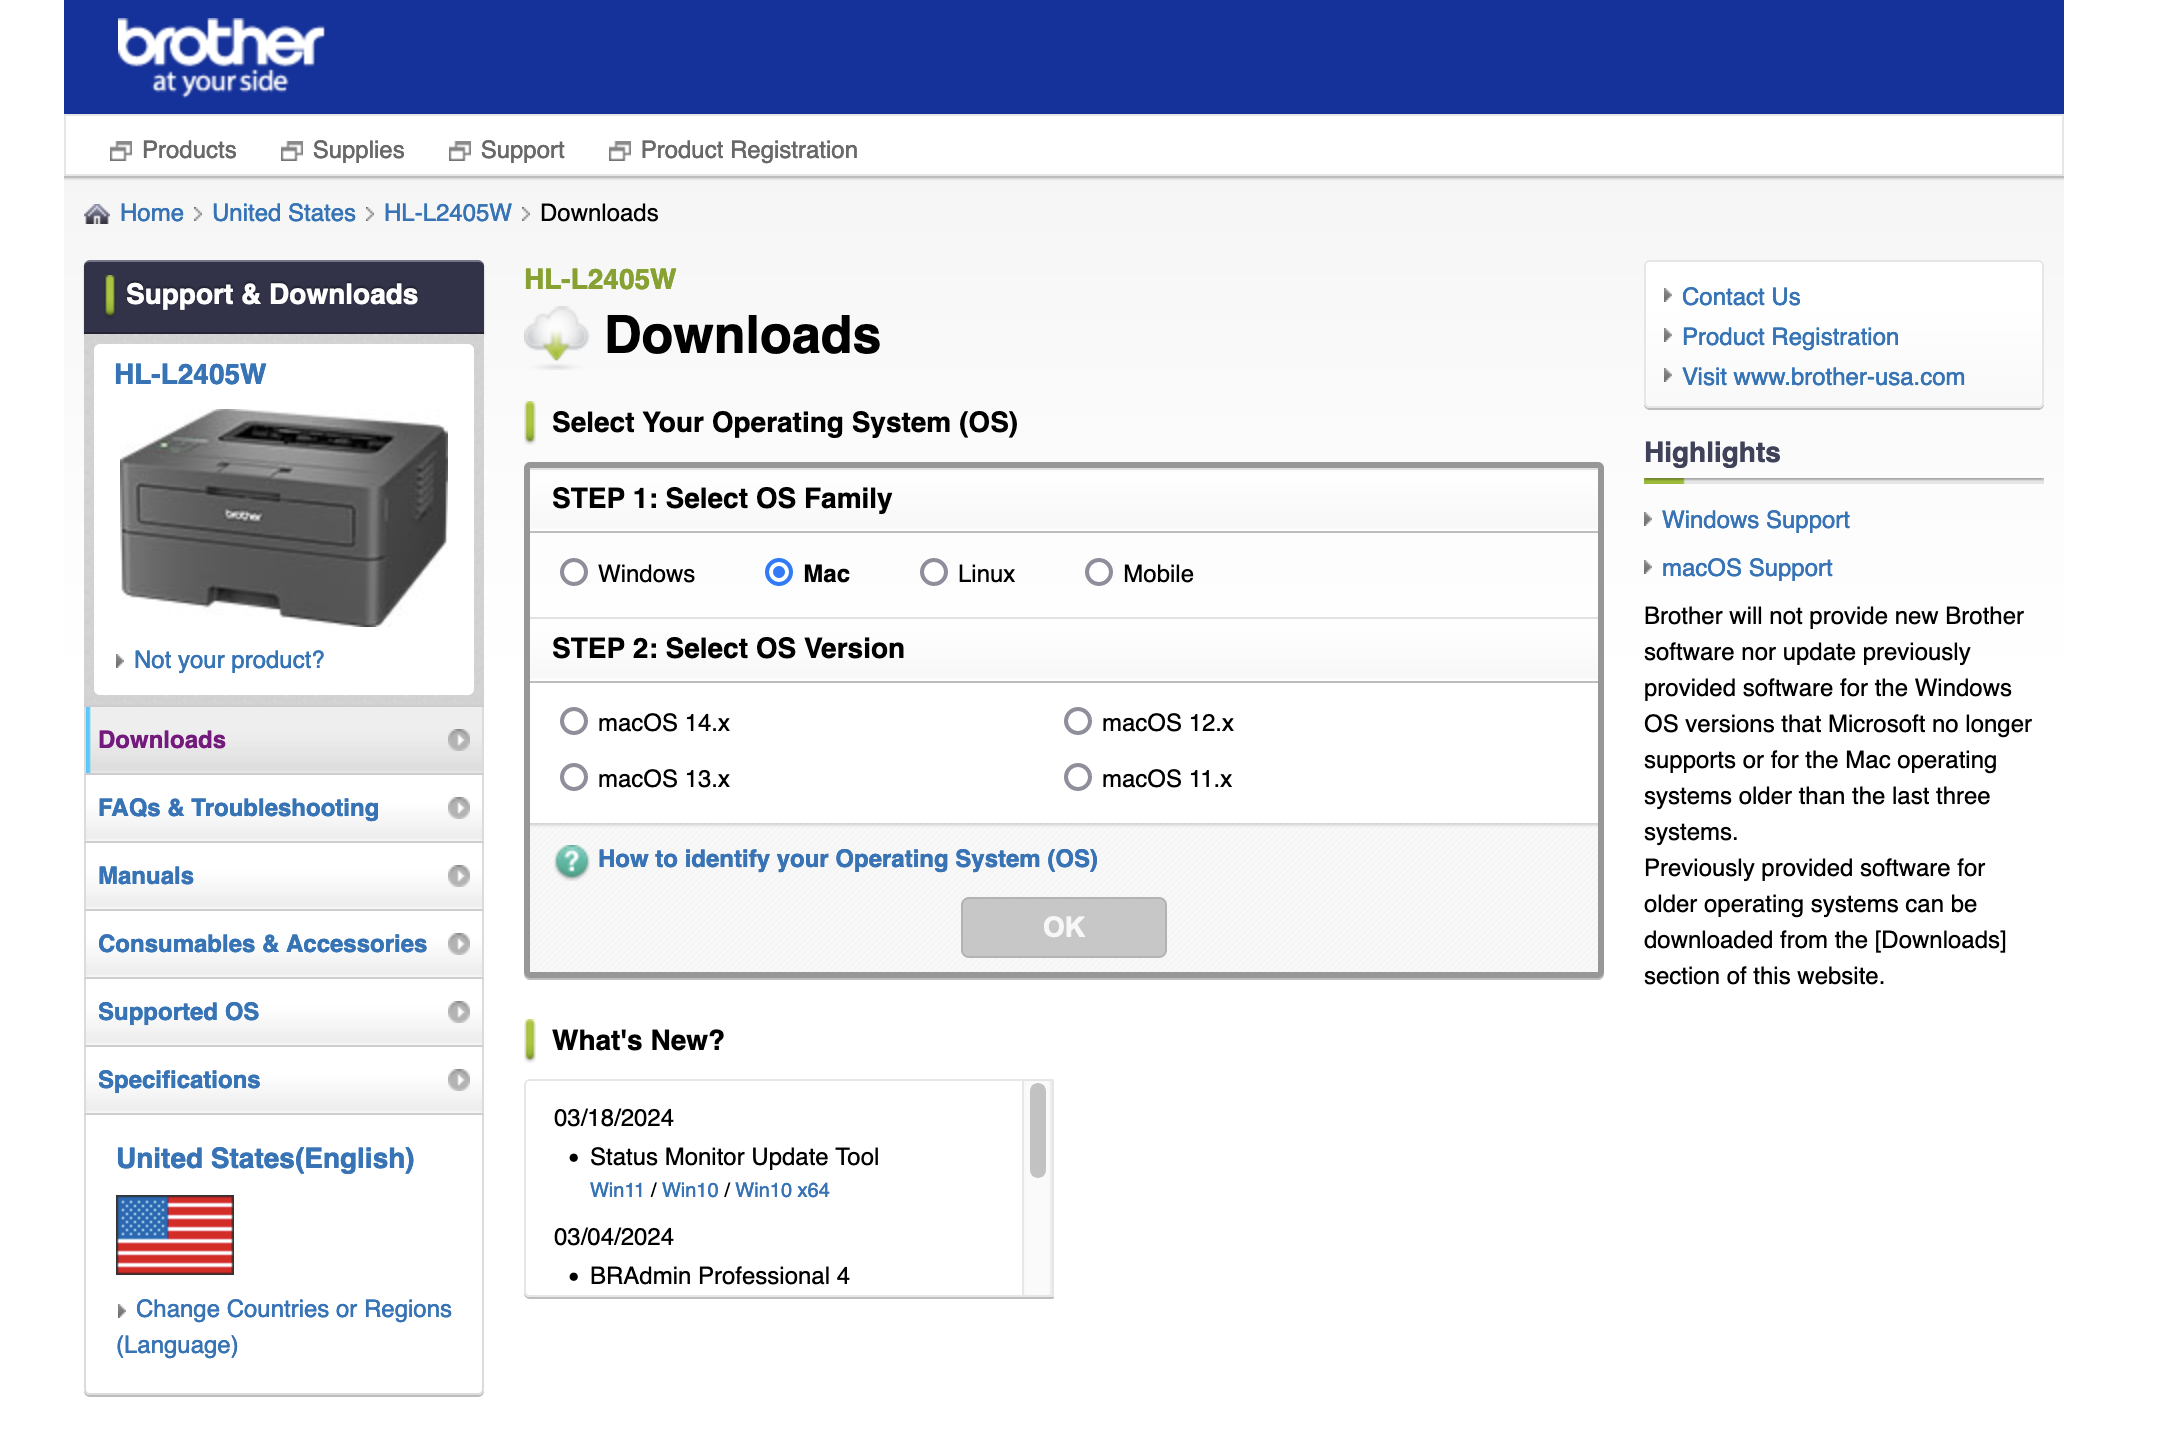The height and width of the screenshot is (1440, 2166).
Task: Open FAQs & Troubleshooting section
Action: pos(238,808)
